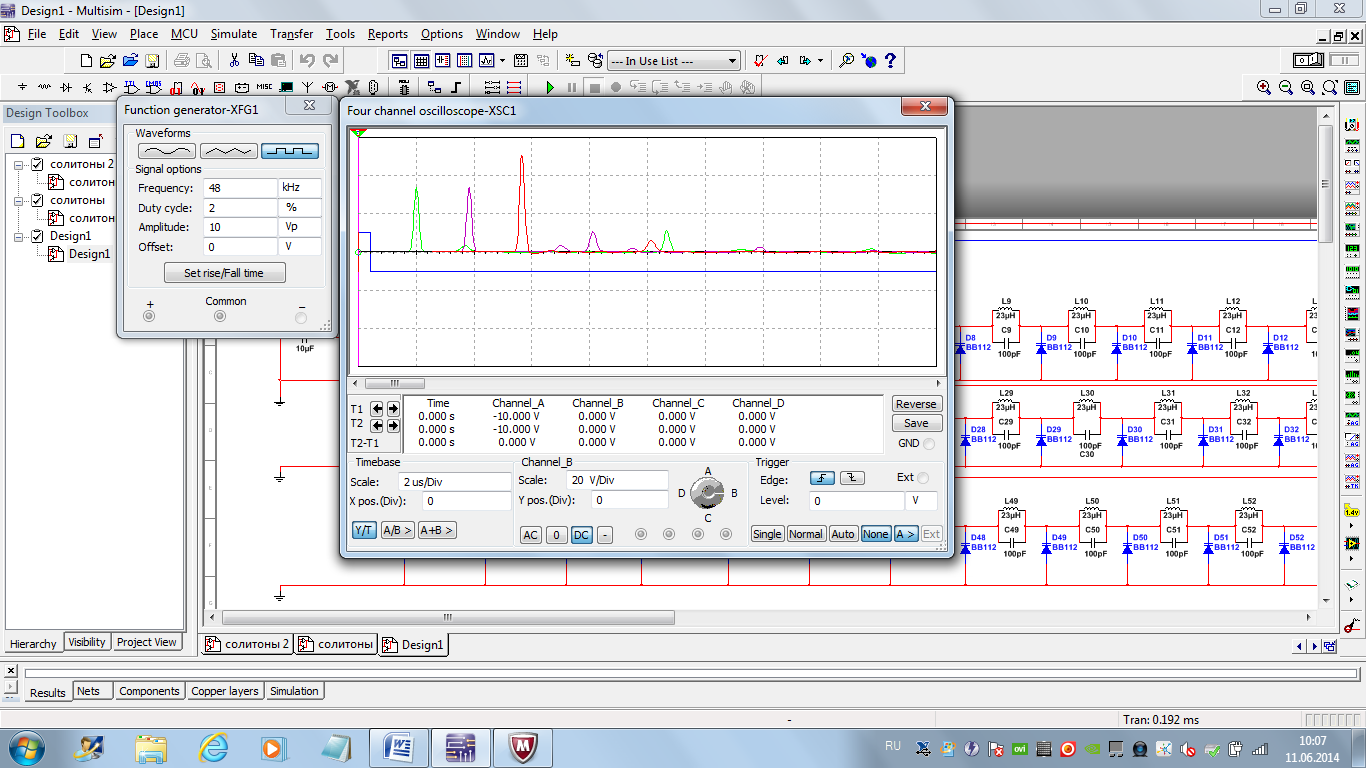Open the Reports menu
The height and width of the screenshot is (768, 1366).
tap(388, 34)
